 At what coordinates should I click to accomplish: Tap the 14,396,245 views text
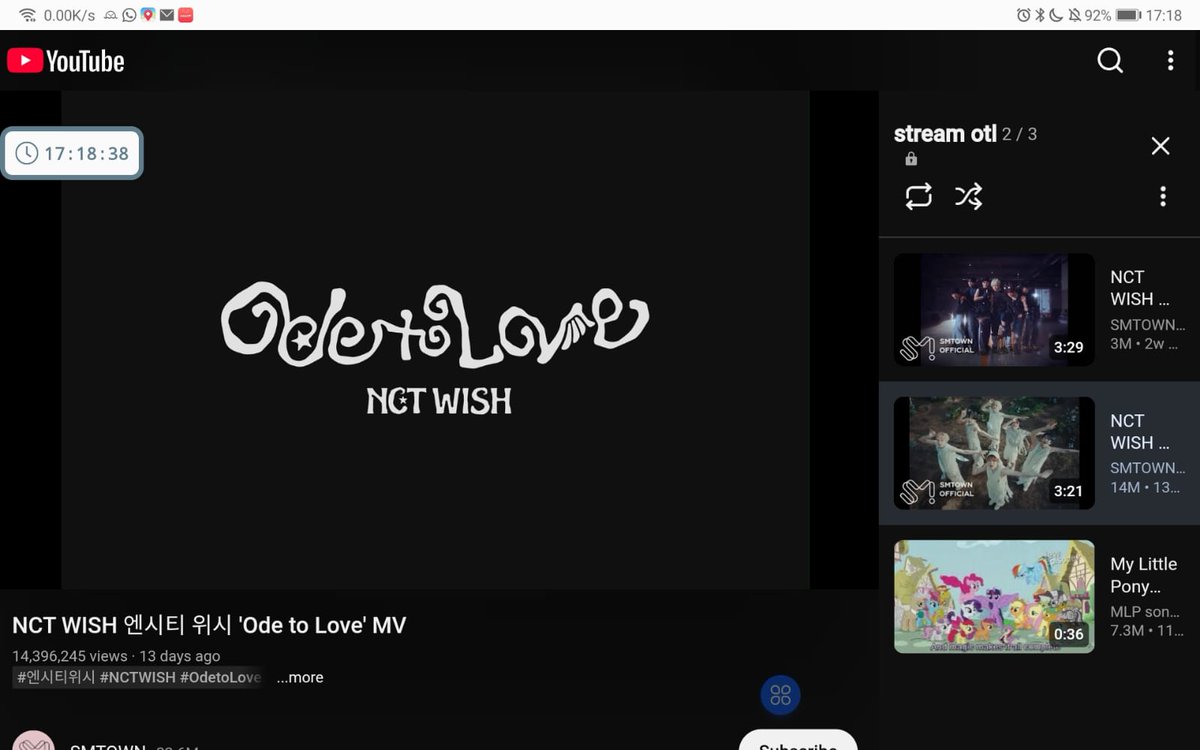pos(70,657)
